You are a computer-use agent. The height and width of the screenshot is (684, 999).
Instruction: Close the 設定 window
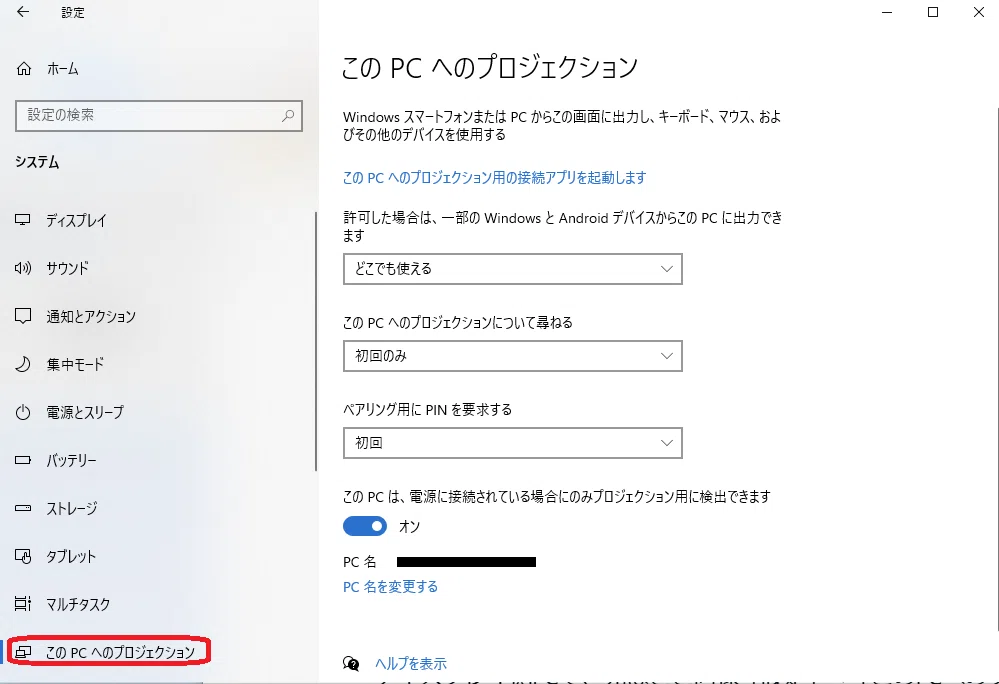979,12
